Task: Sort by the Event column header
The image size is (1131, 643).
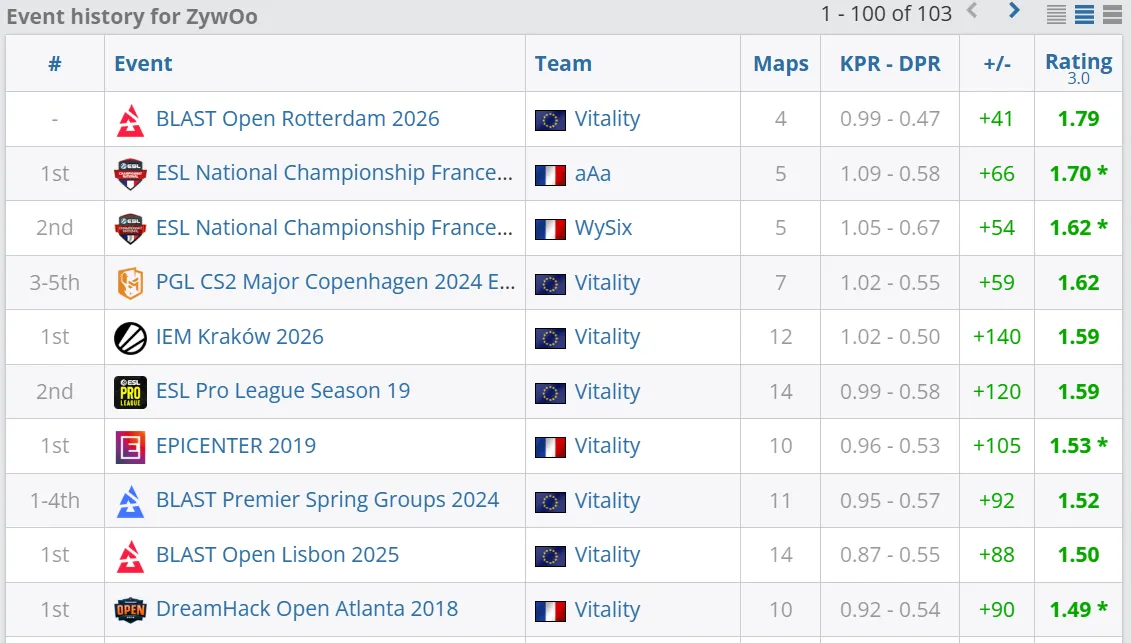Action: click(x=143, y=64)
